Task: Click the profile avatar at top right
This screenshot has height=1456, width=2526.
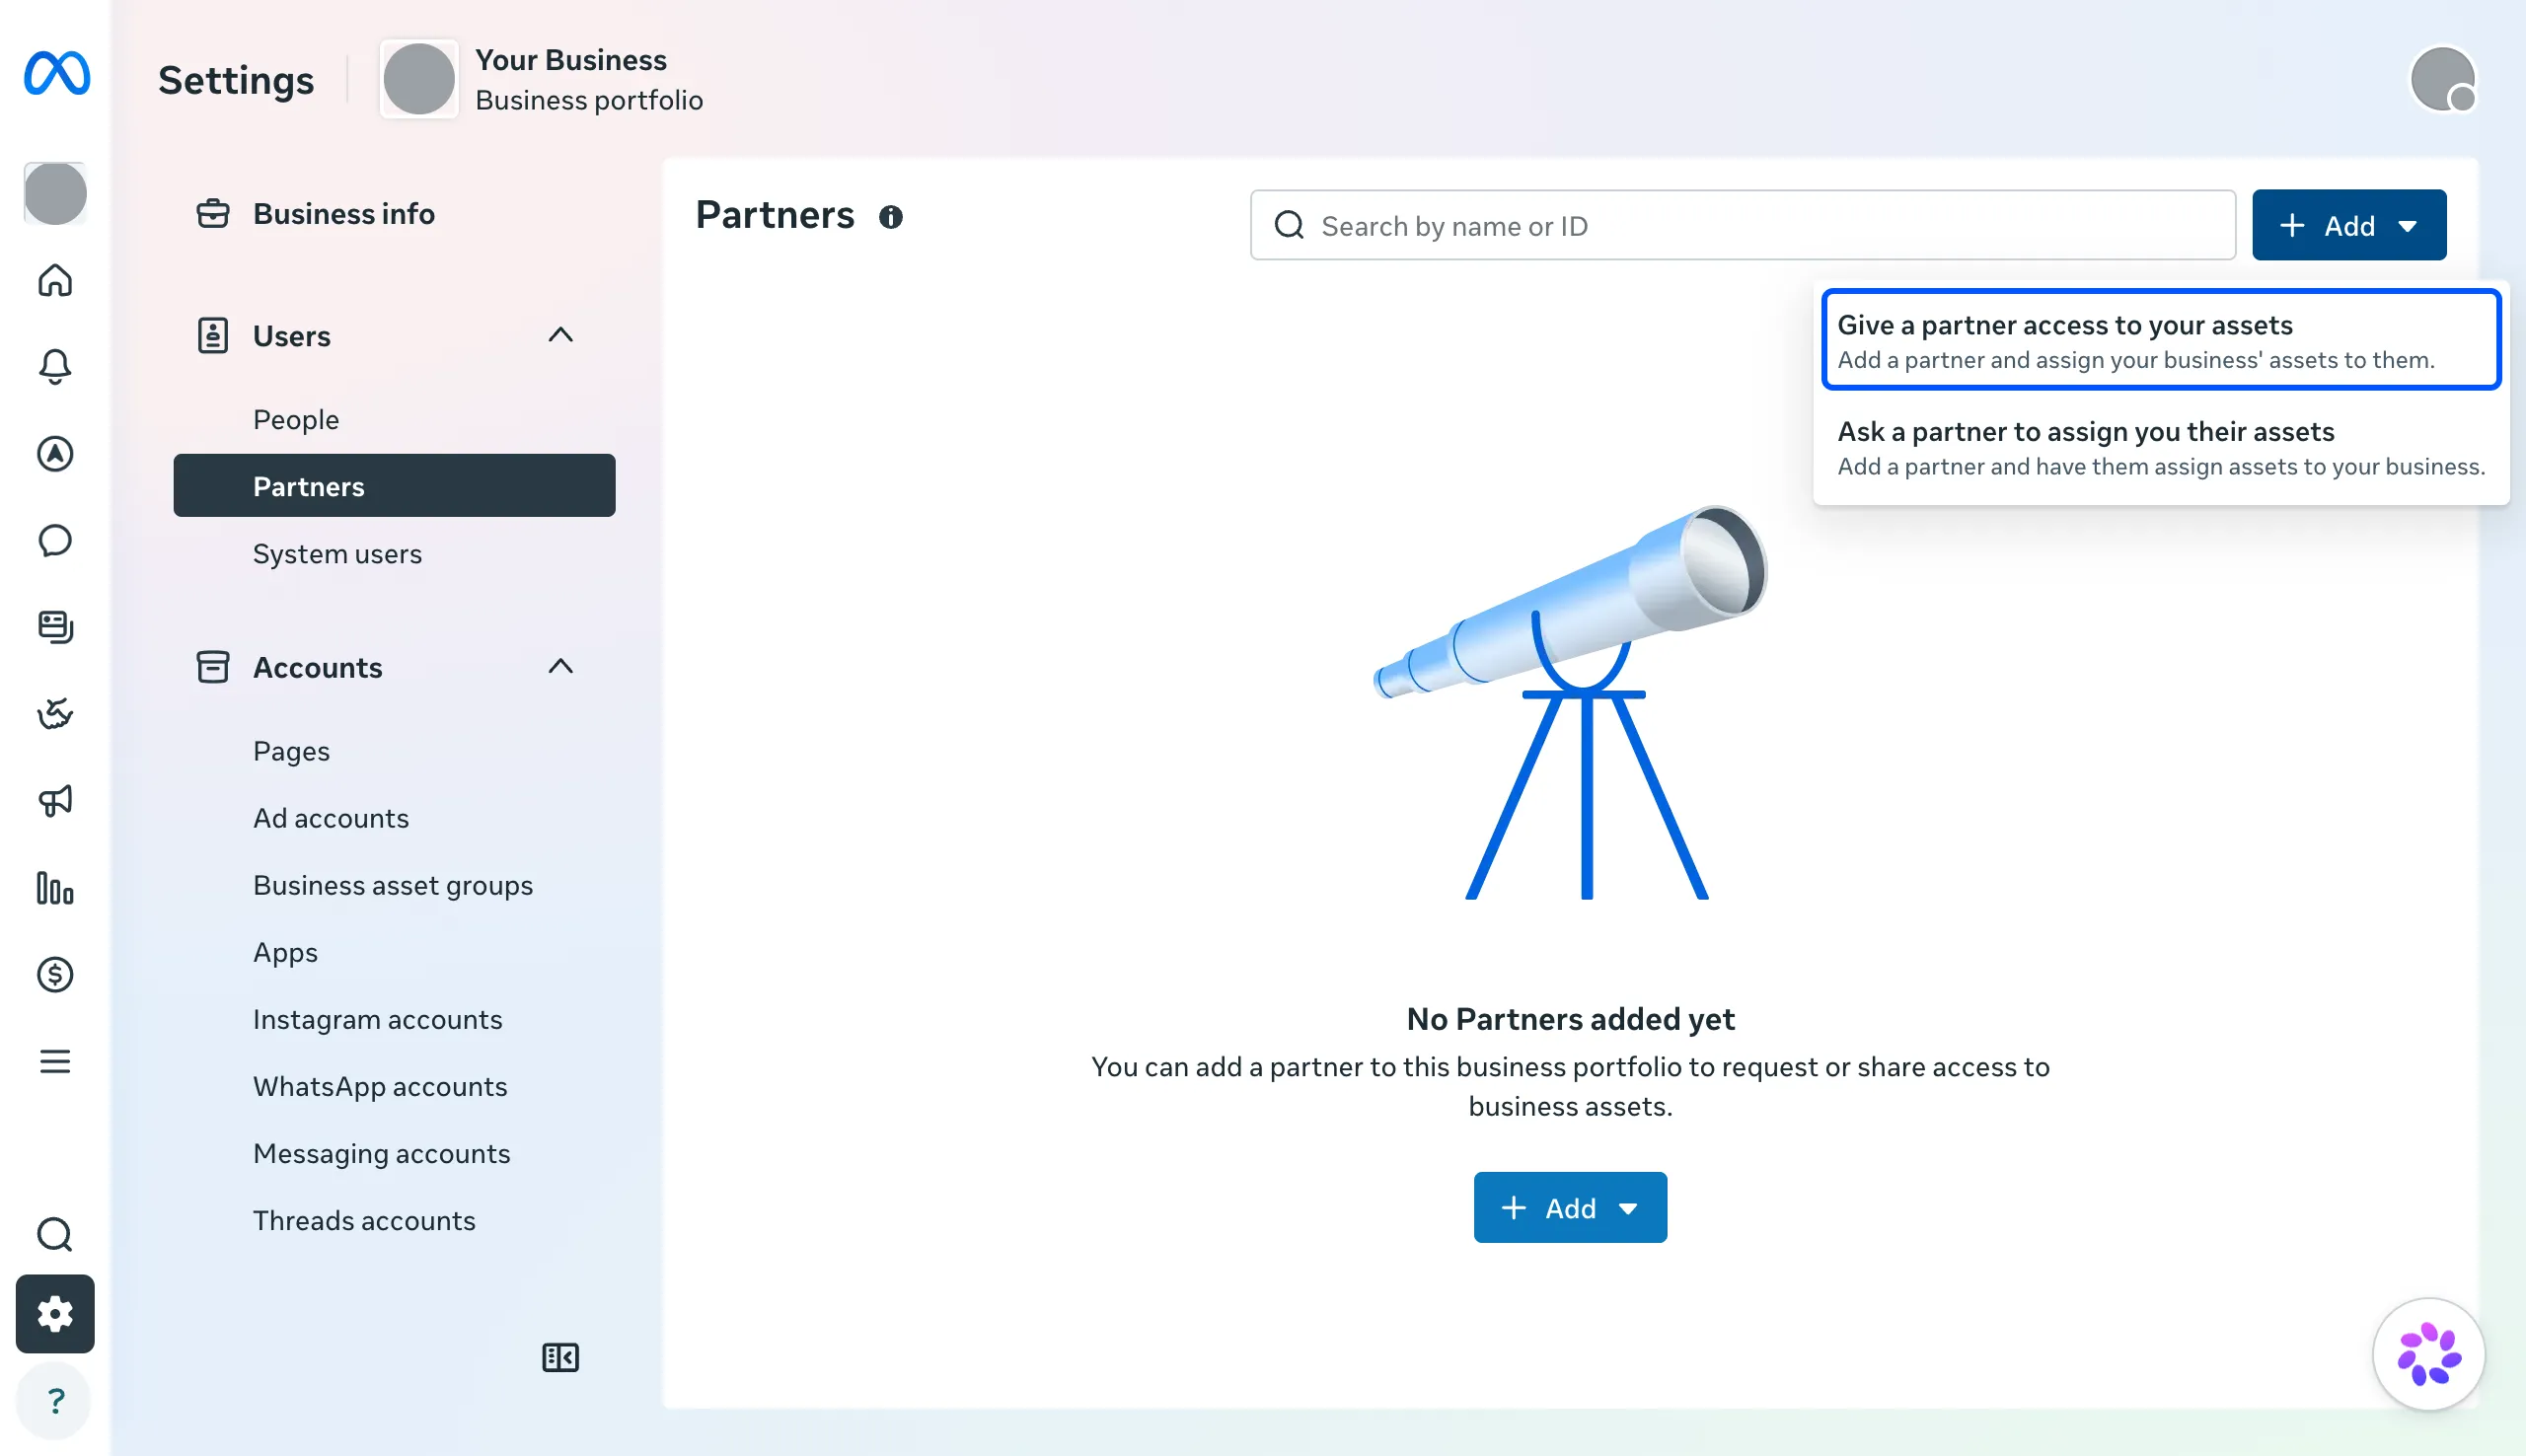Action: [2443, 79]
